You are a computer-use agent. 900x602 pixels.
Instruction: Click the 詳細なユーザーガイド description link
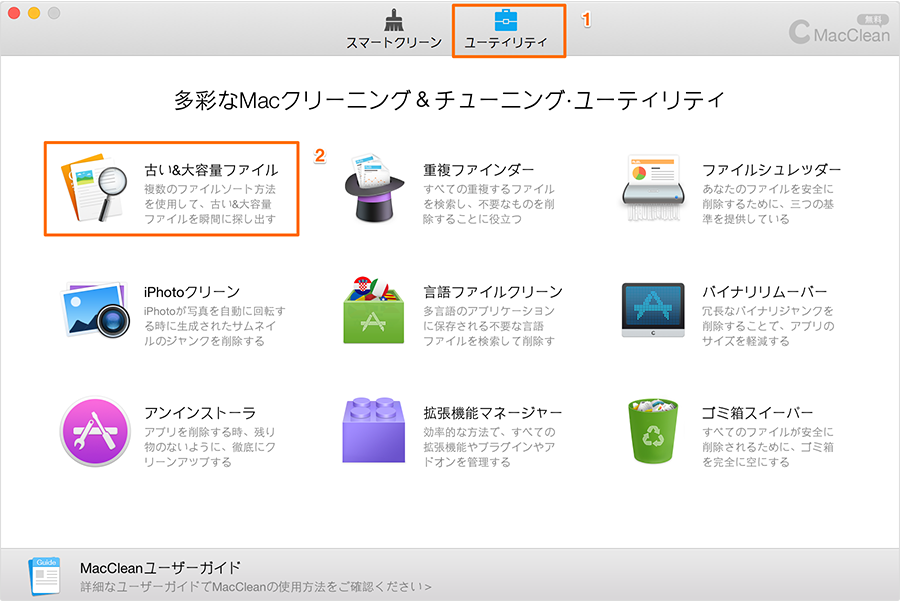click(x=255, y=587)
